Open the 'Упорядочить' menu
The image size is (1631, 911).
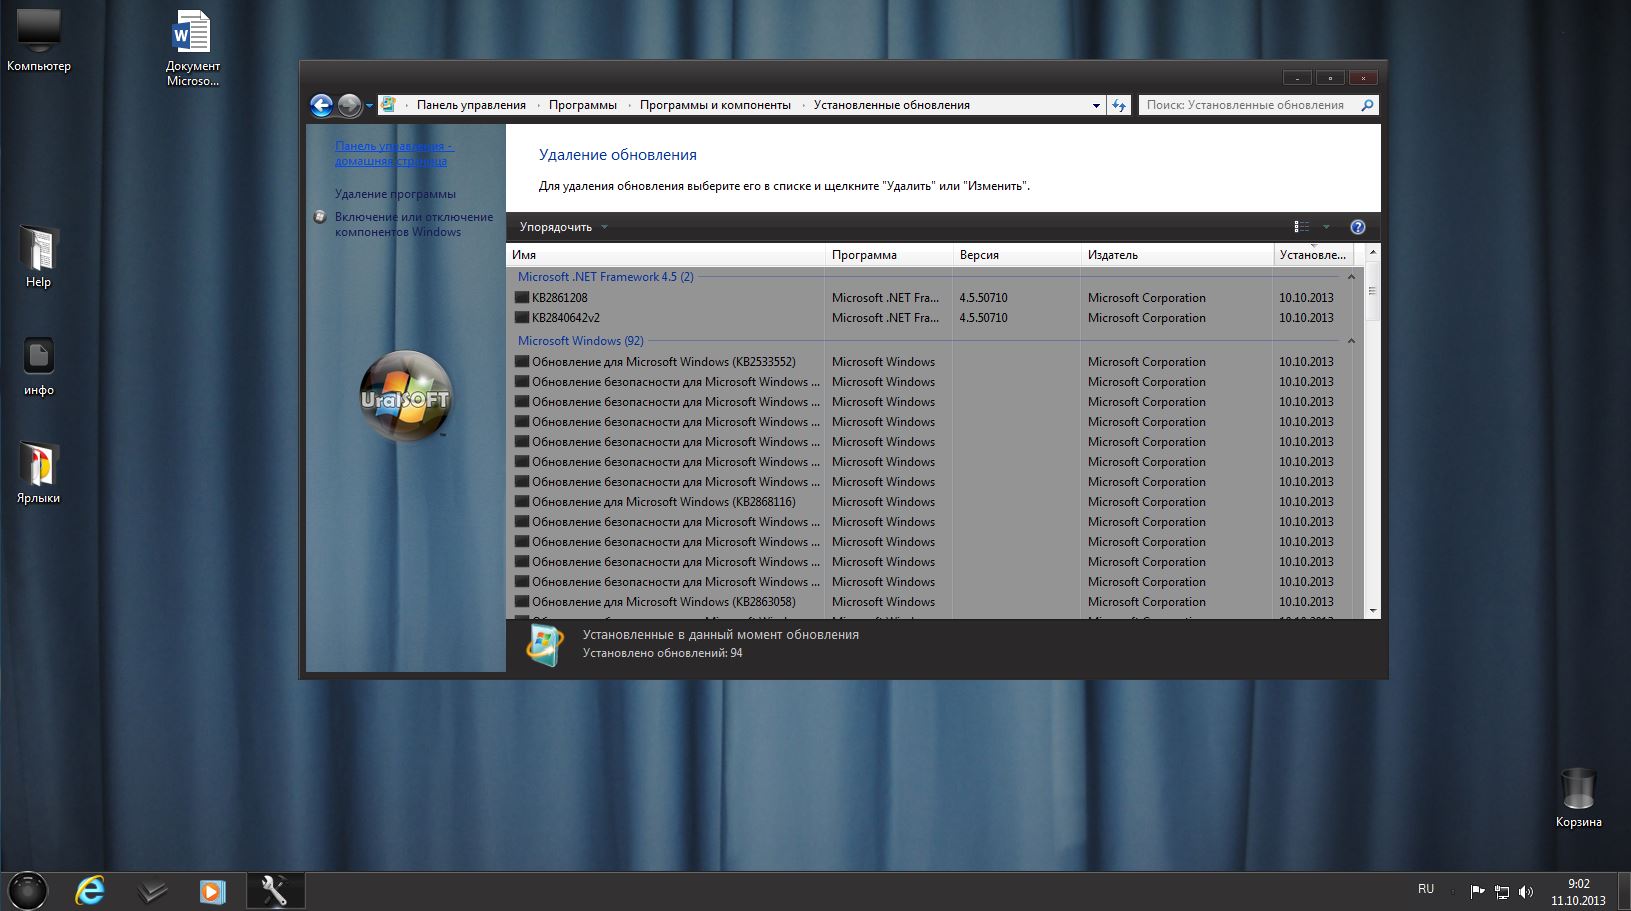563,227
